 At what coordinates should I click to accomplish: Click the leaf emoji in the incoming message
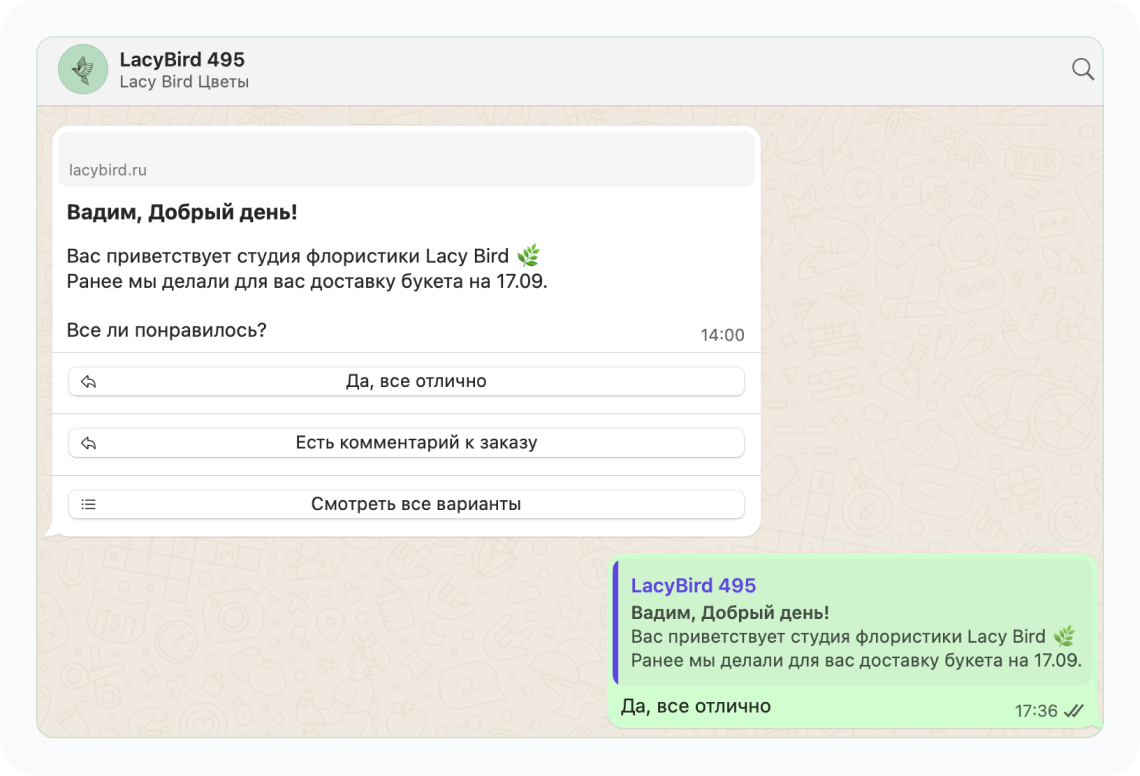point(529,255)
